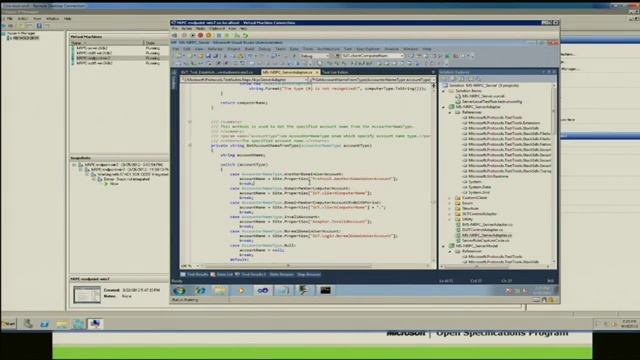
Task: Collapse the summary comment outlining region in code
Action: click(190, 122)
